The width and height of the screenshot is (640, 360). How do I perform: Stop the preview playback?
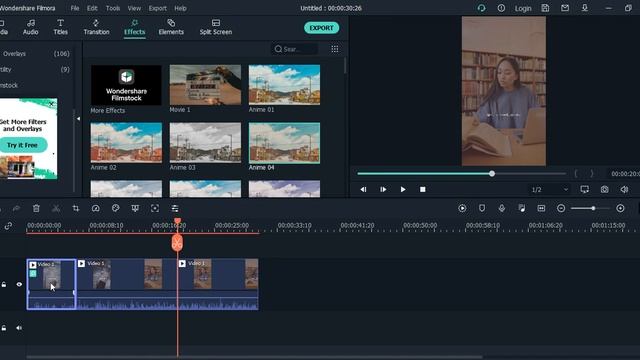[422, 189]
